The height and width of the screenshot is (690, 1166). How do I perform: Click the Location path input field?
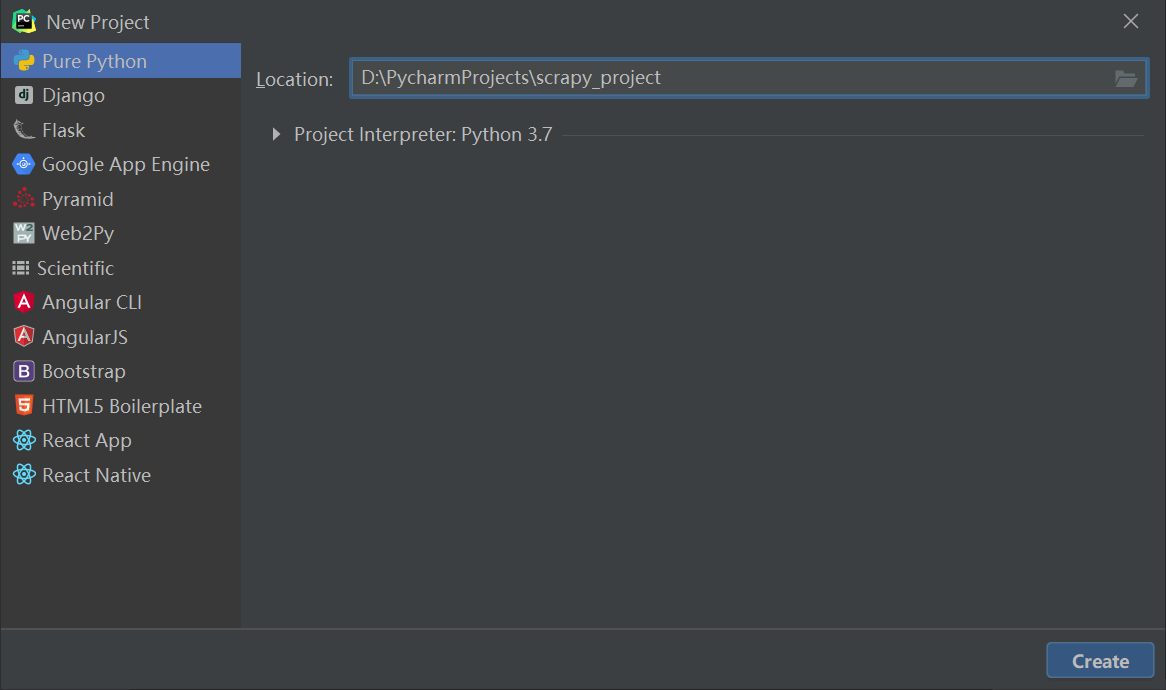(730, 78)
